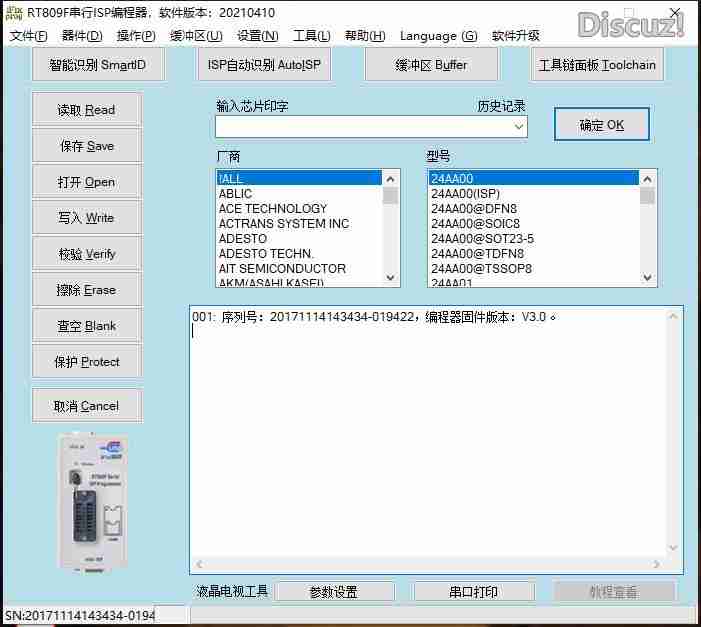701x627 pixels.
Task: Click the application icon in title bar
Action: pyautogui.click(x=14, y=13)
